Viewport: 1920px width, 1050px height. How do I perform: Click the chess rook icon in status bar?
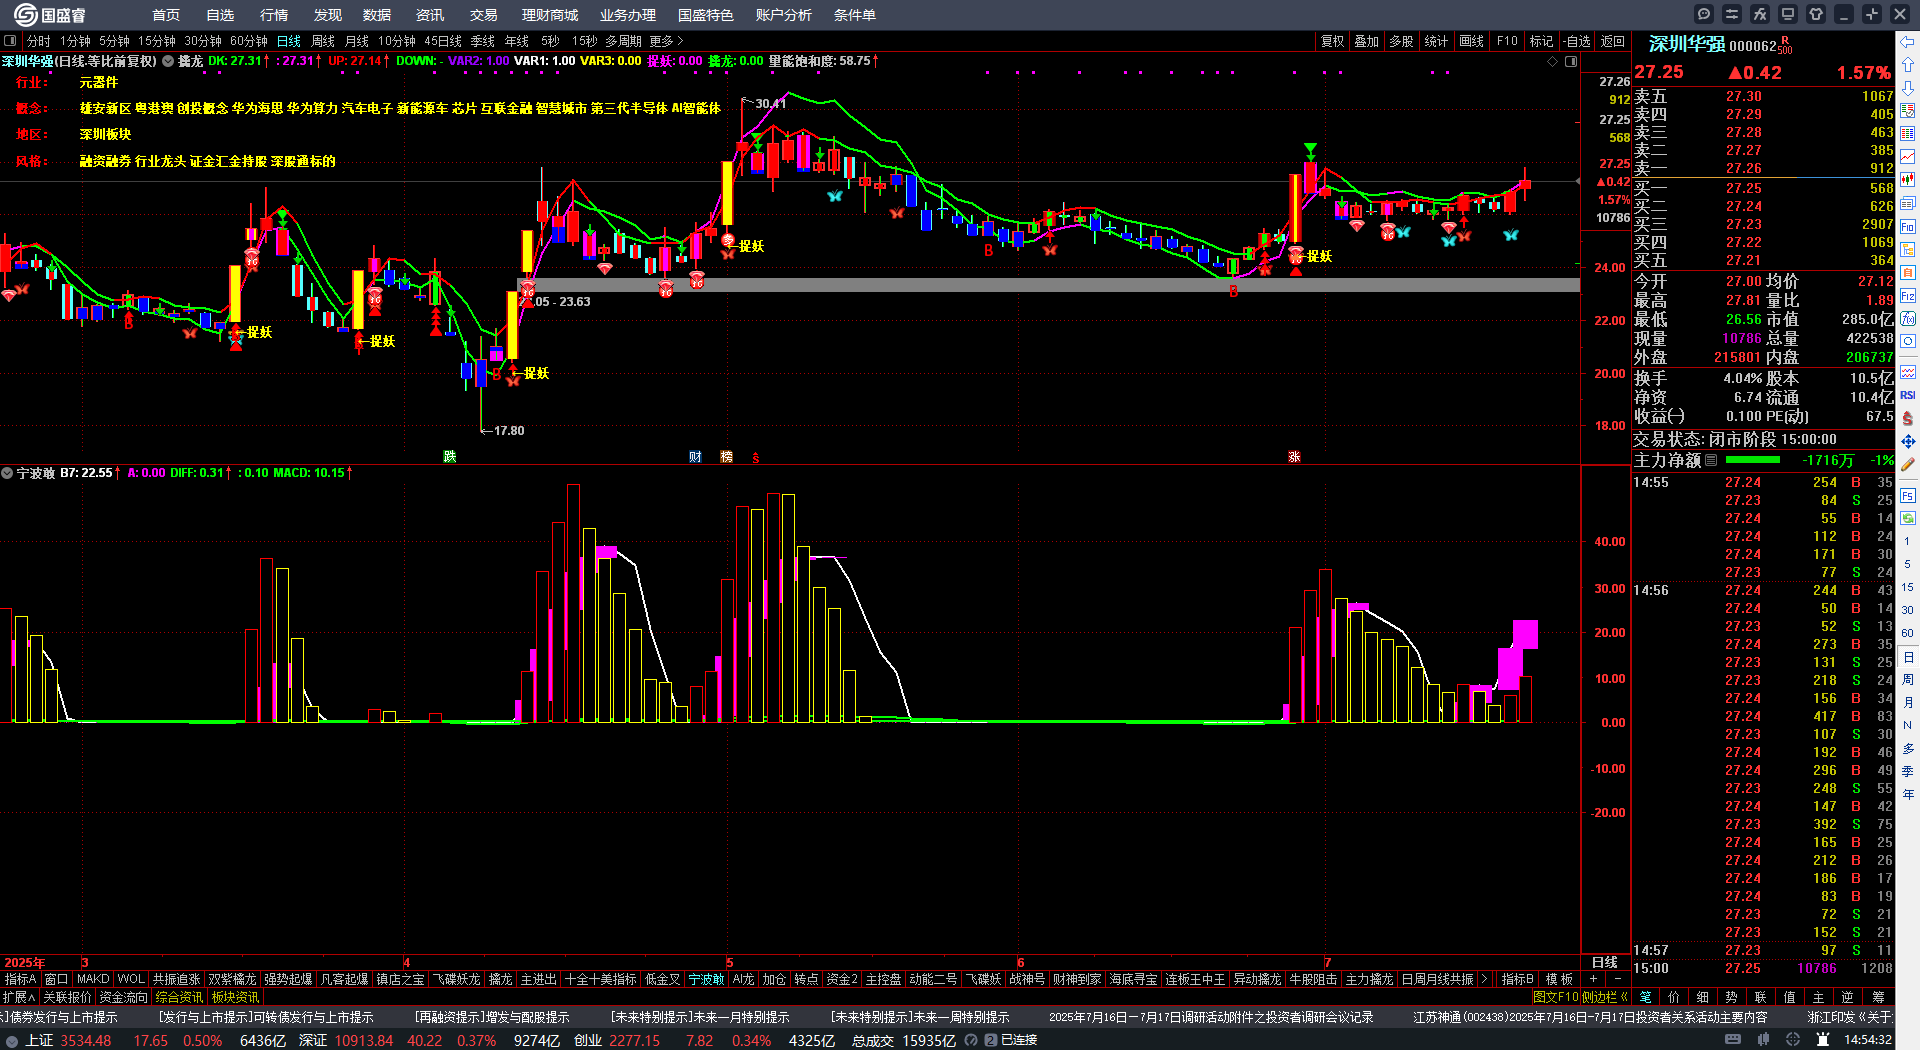click(x=1824, y=1040)
